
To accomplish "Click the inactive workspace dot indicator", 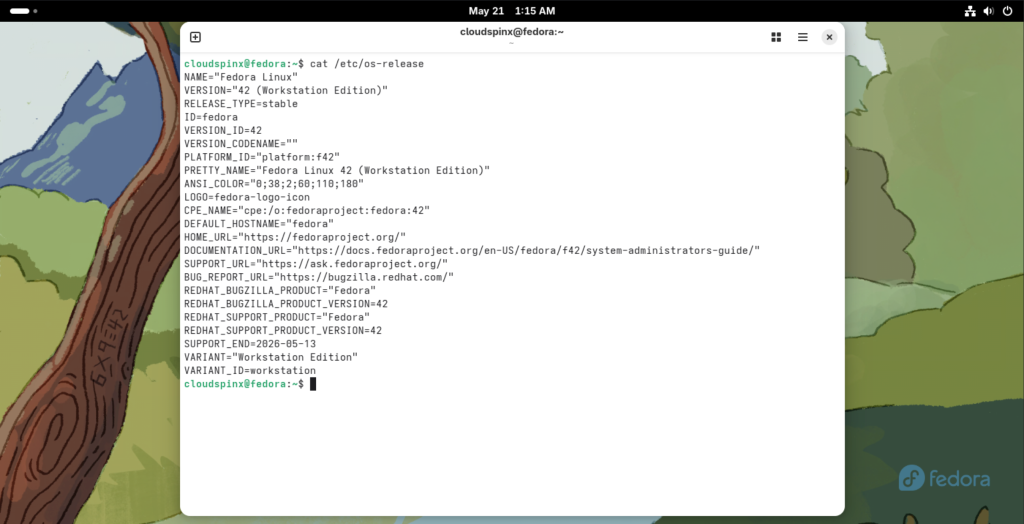I will [x=35, y=11].
